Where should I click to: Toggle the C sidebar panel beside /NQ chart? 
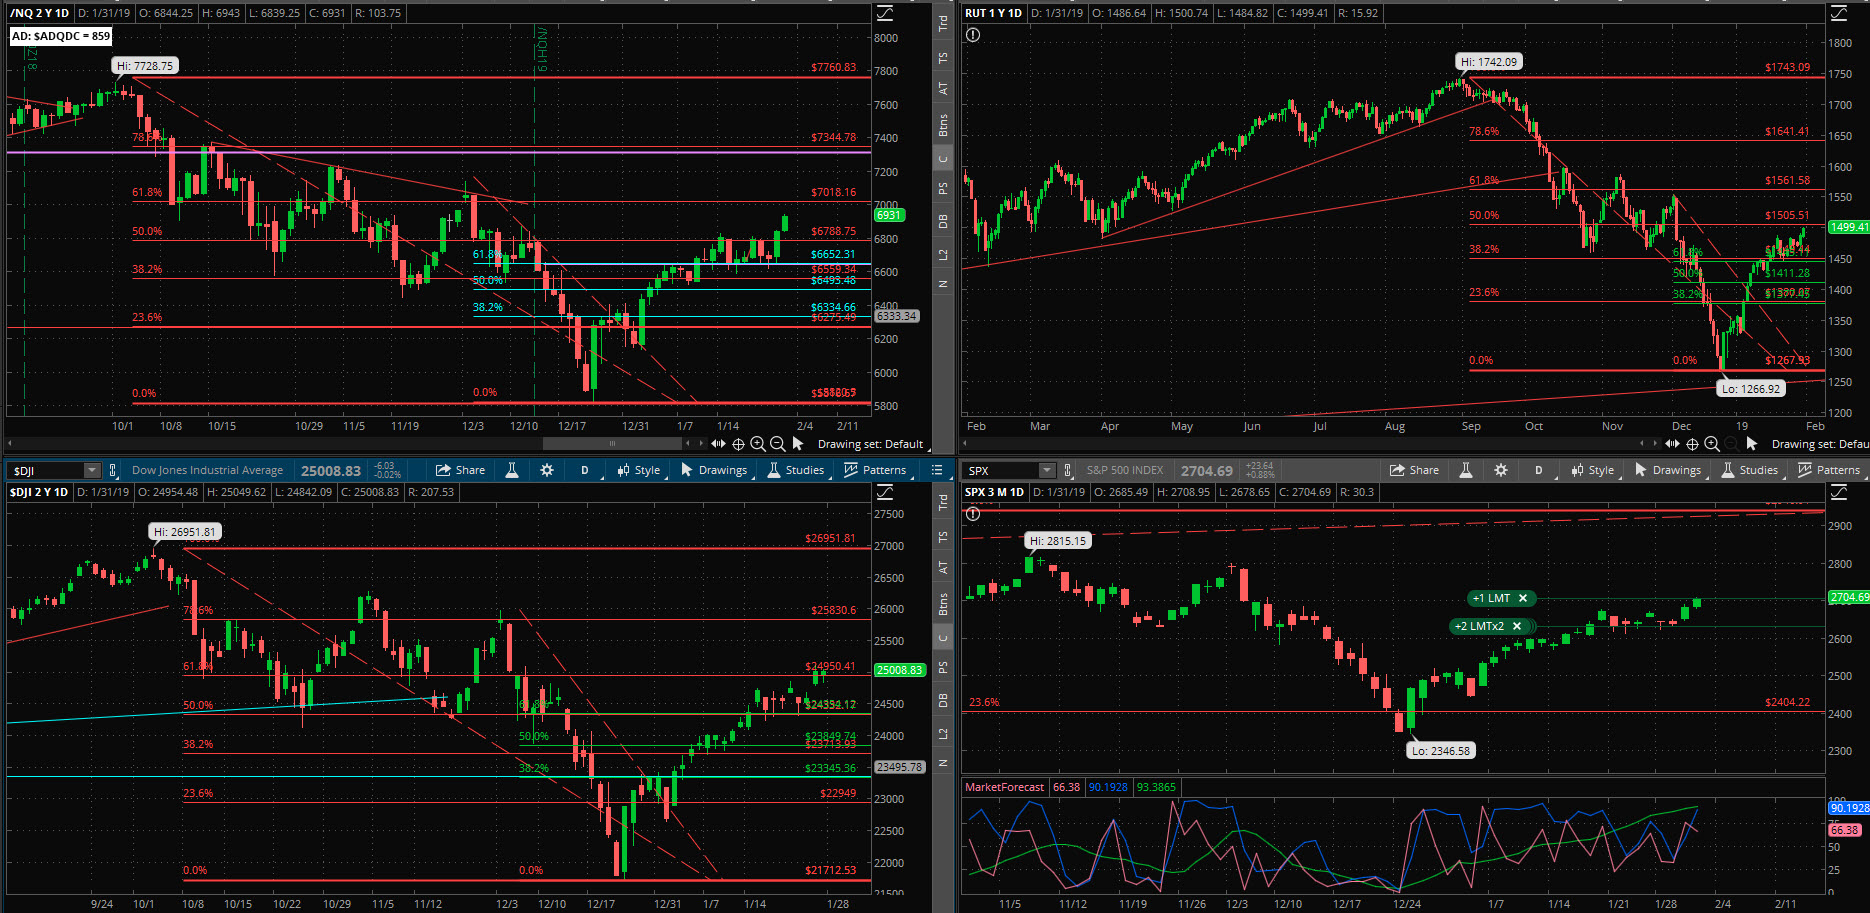click(943, 159)
